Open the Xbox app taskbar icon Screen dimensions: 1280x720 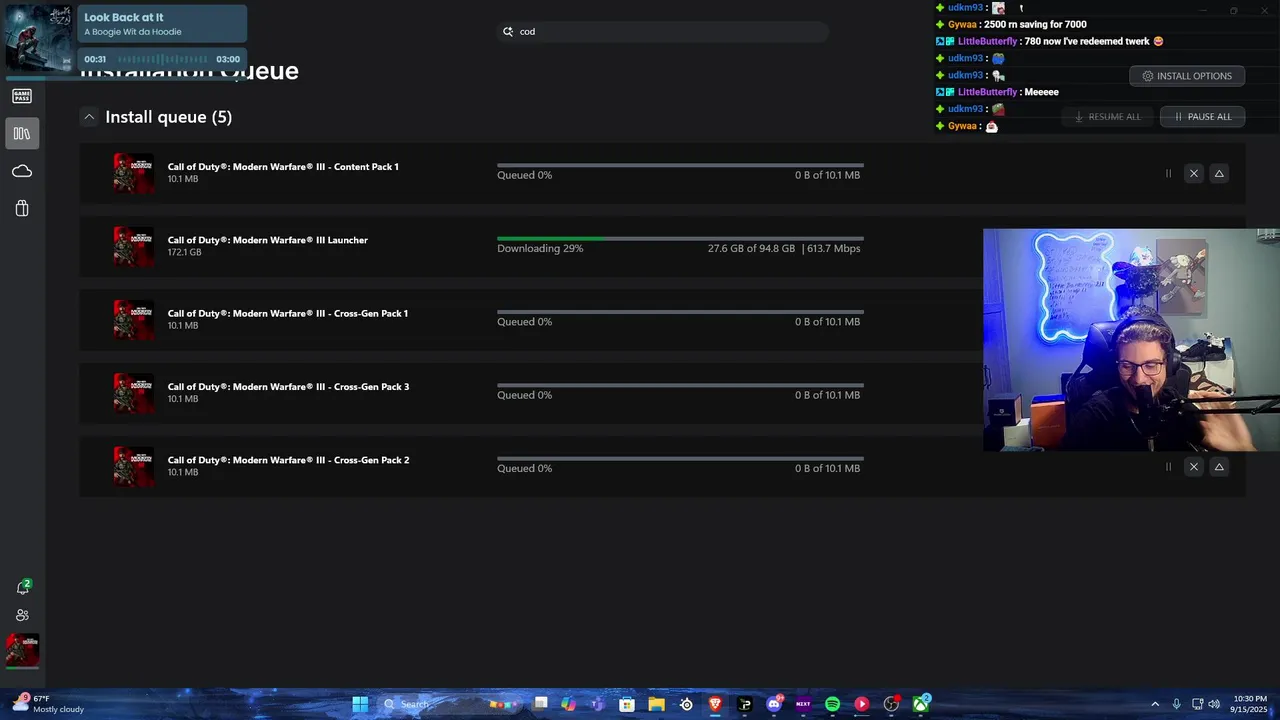920,704
